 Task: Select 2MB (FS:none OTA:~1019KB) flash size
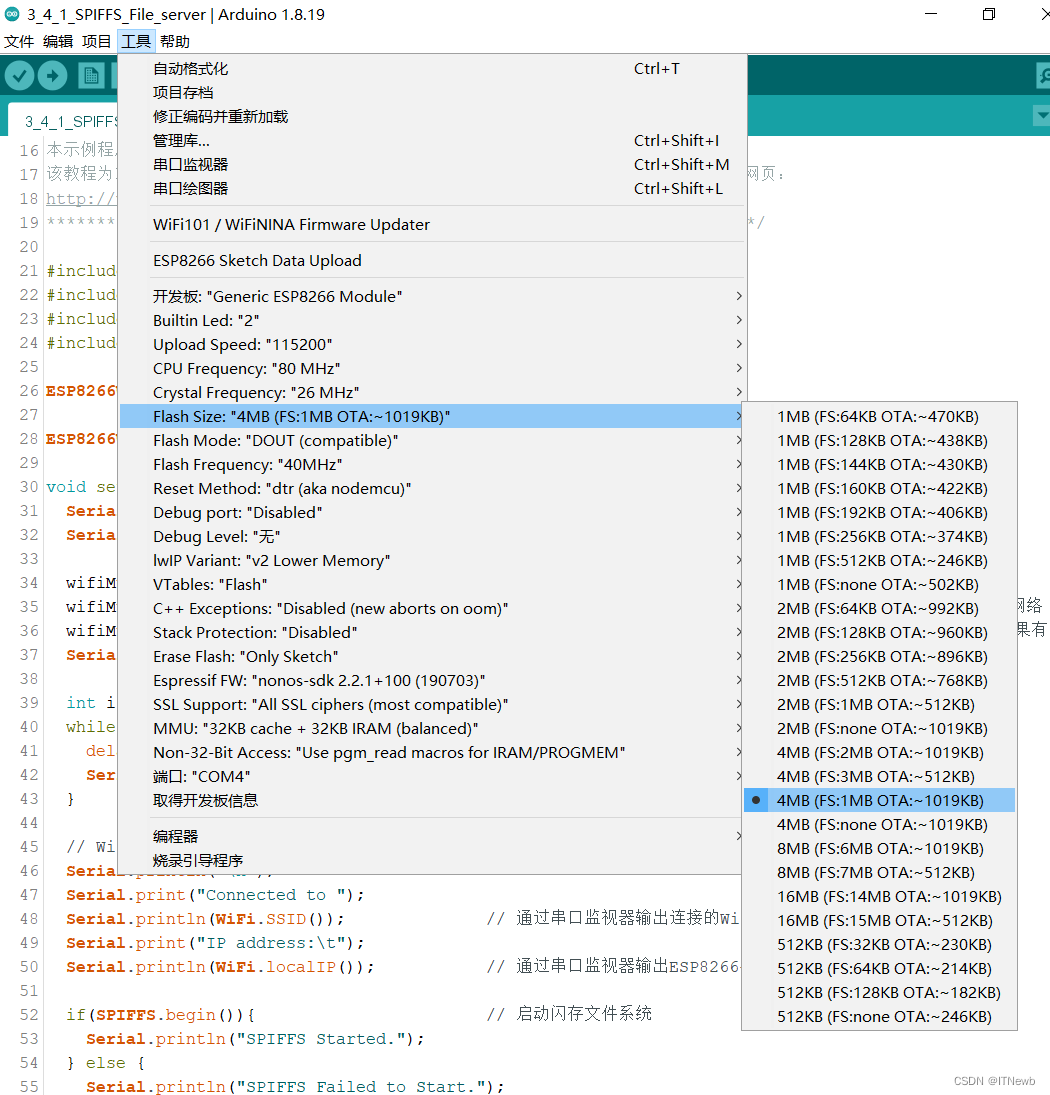(x=880, y=728)
